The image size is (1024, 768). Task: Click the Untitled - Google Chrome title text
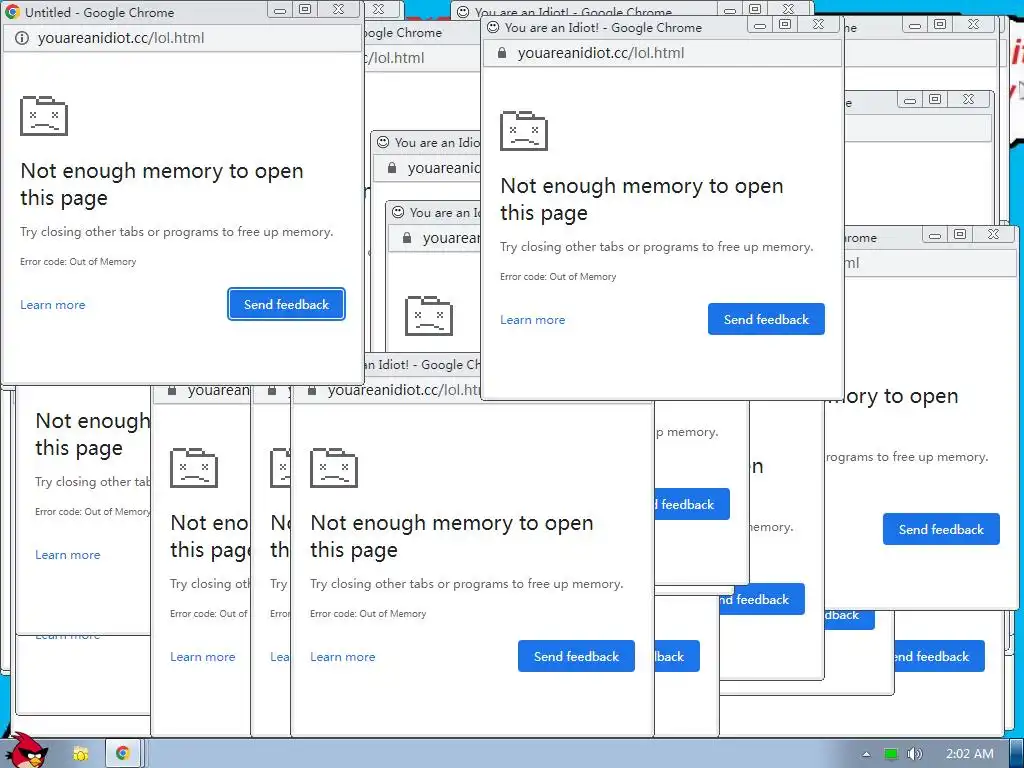click(99, 12)
